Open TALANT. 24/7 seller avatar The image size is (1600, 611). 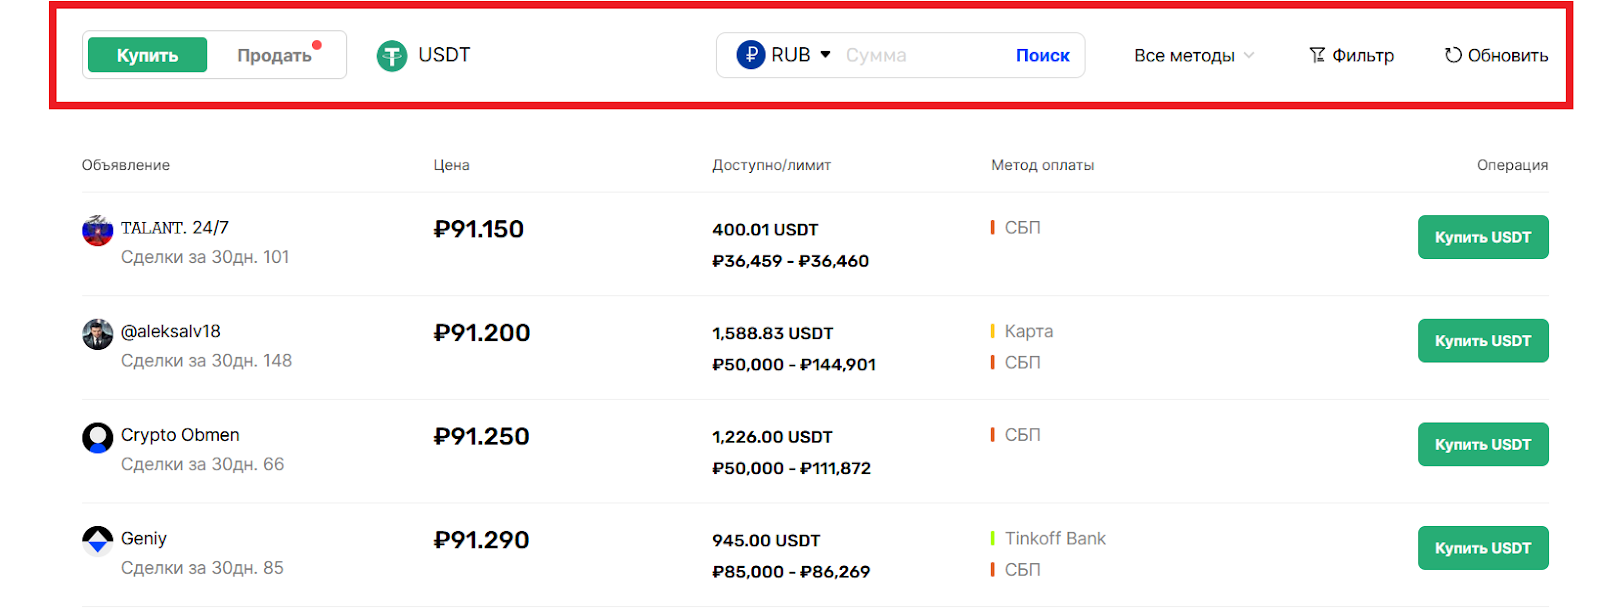click(97, 230)
